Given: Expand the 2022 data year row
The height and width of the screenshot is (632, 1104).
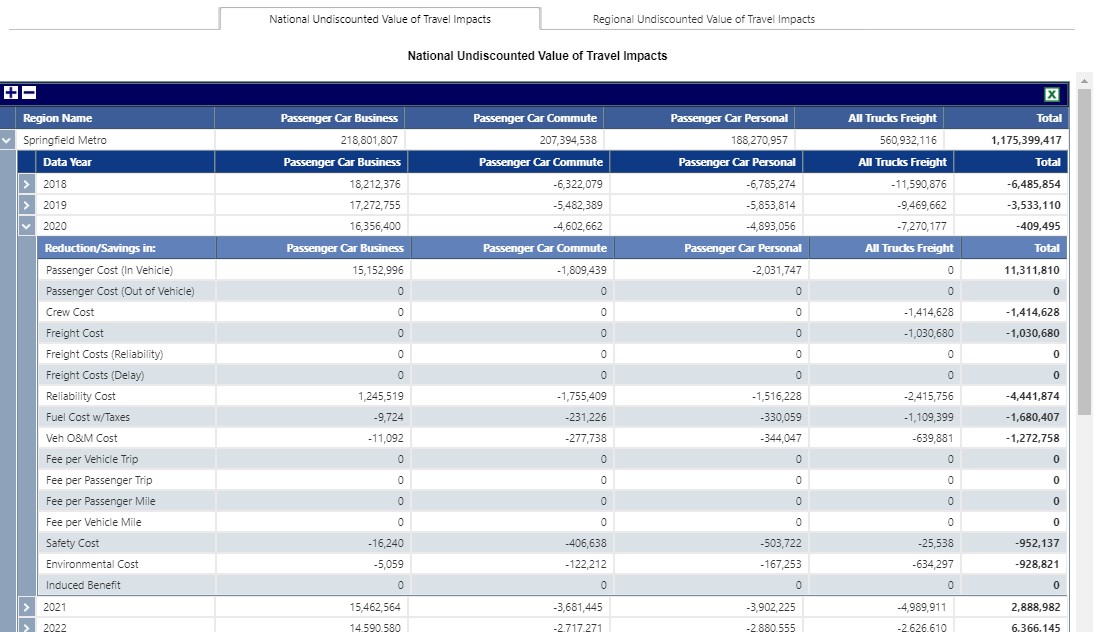Looking at the screenshot, I should click(x=27, y=627).
